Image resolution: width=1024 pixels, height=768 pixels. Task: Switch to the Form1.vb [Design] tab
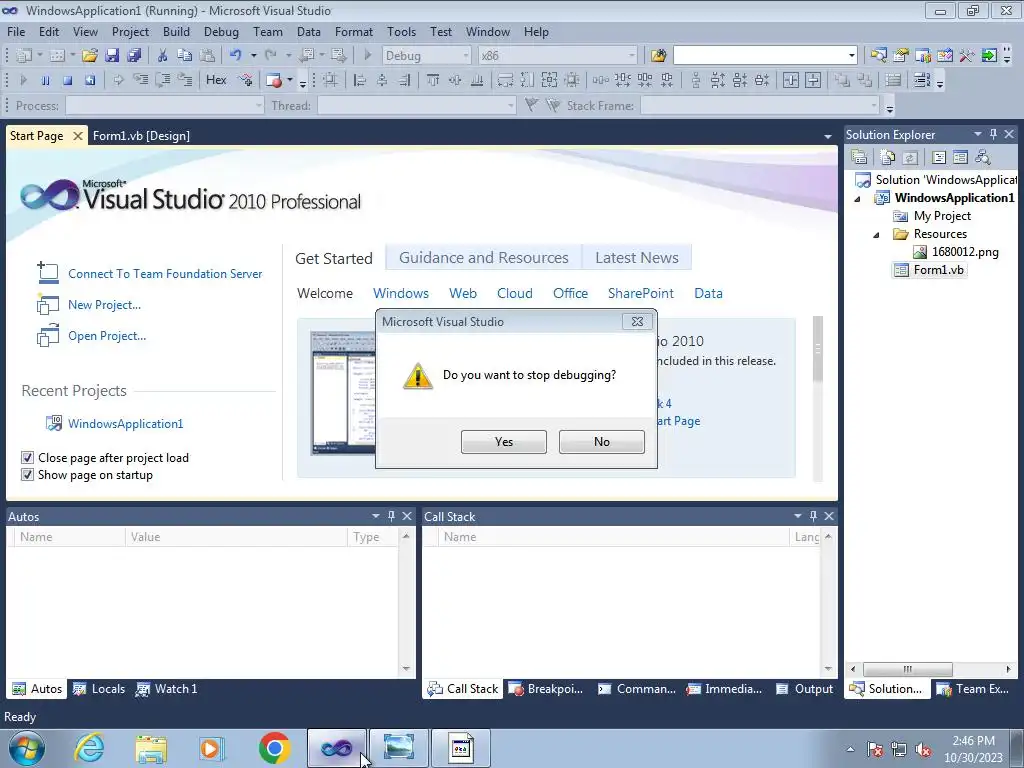(x=141, y=136)
